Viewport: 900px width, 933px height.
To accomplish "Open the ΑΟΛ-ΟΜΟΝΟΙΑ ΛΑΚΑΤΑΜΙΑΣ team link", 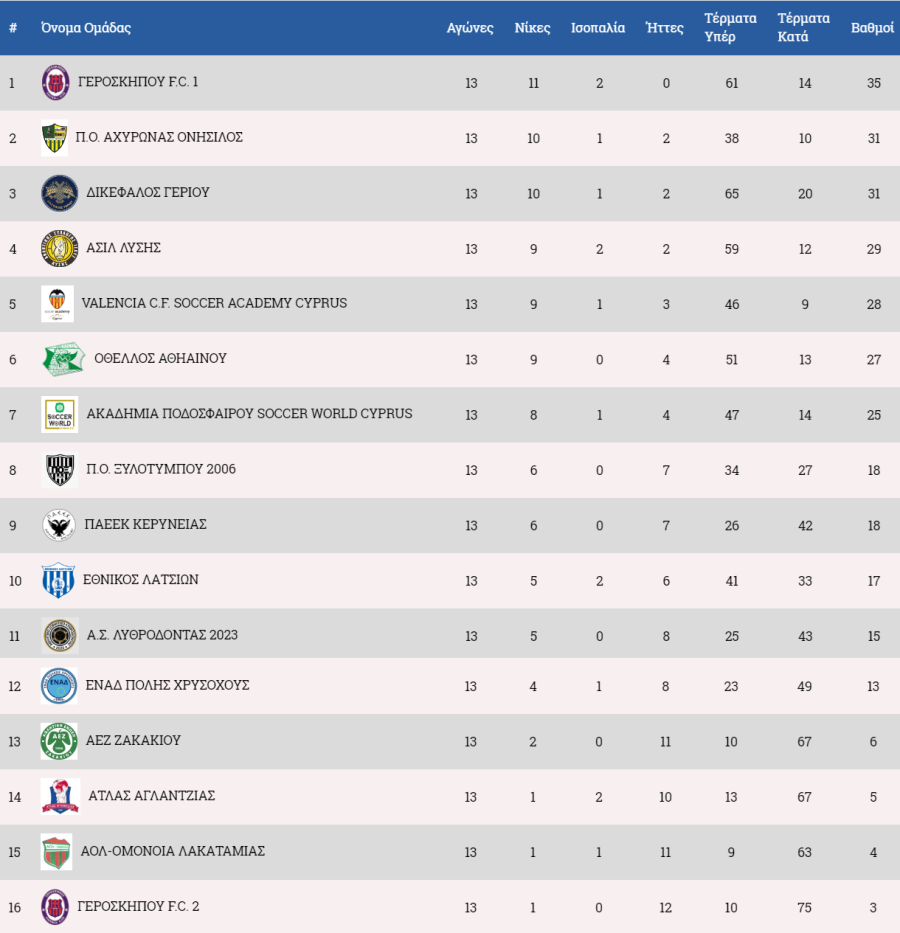I will click(173, 851).
